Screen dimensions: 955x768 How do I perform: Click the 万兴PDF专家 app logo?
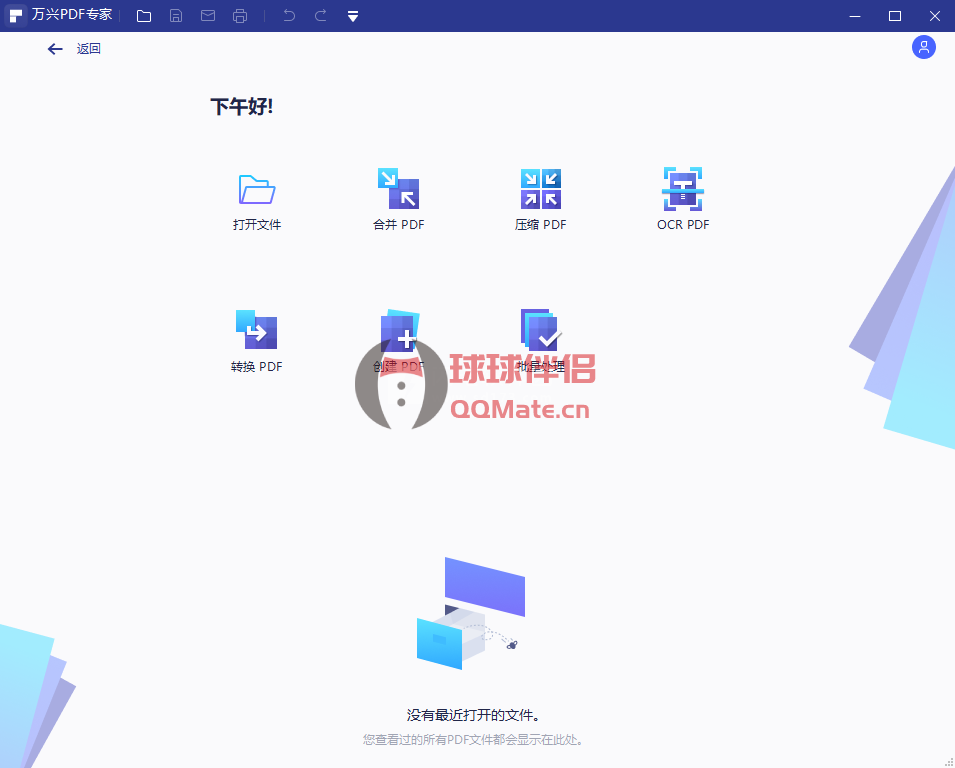tap(16, 16)
